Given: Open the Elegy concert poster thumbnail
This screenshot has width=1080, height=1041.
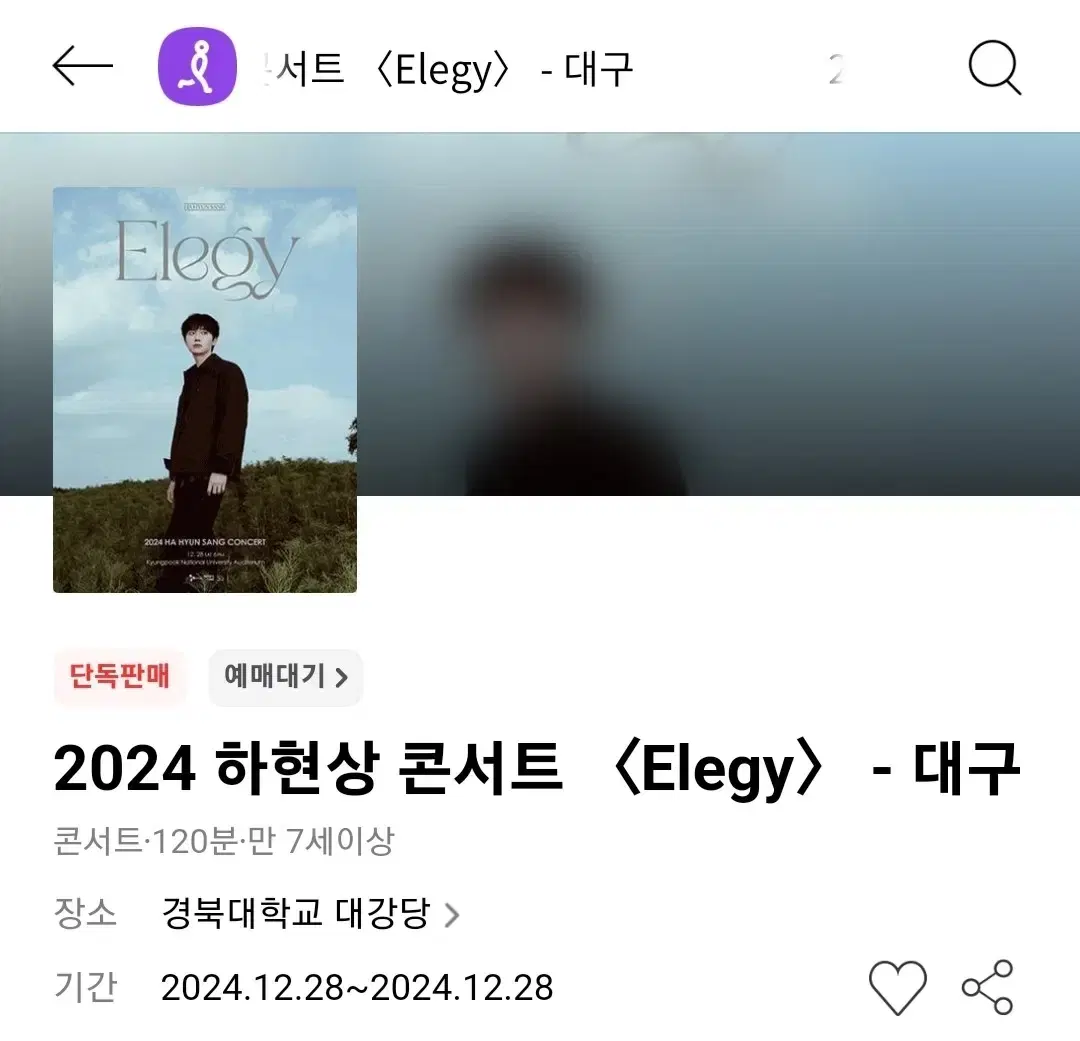Looking at the screenshot, I should 205,390.
